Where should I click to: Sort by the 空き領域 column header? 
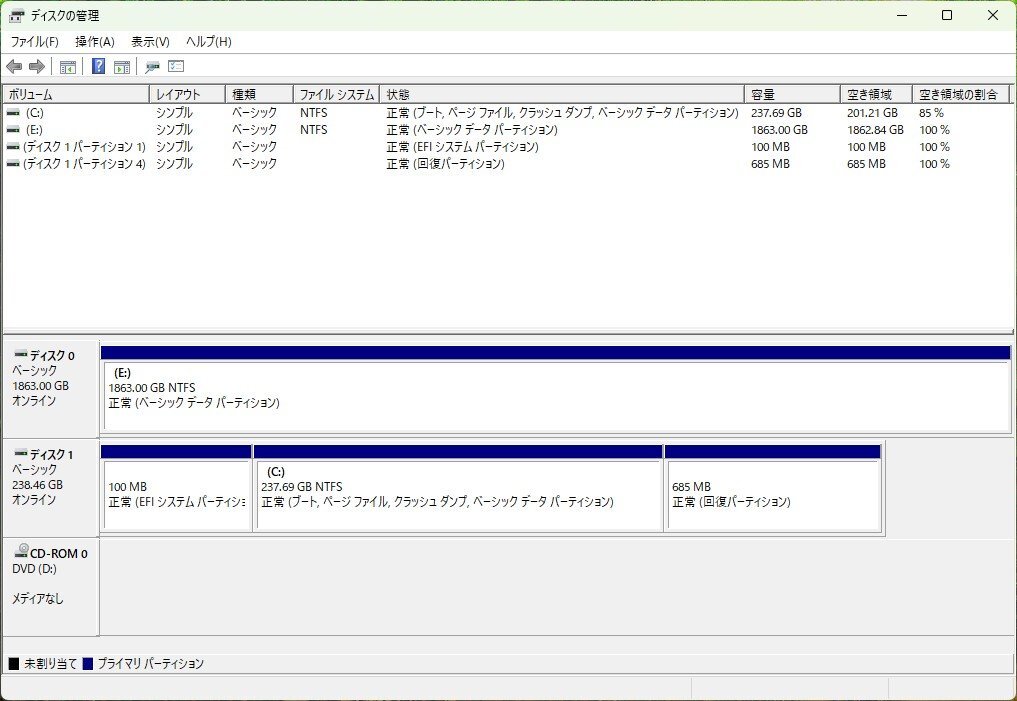[876, 94]
